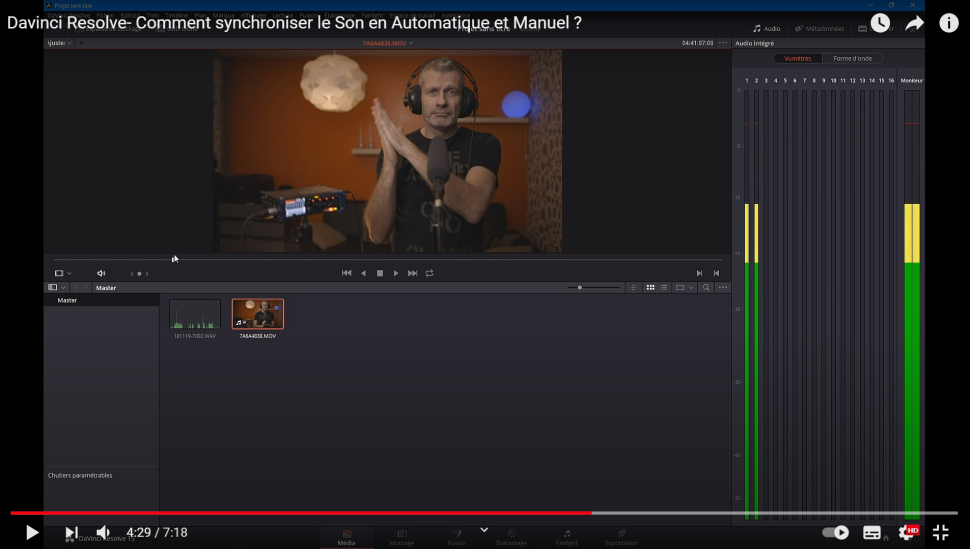The height and width of the screenshot is (549, 970).
Task: Open YouTube settings gear
Action: [908, 532]
